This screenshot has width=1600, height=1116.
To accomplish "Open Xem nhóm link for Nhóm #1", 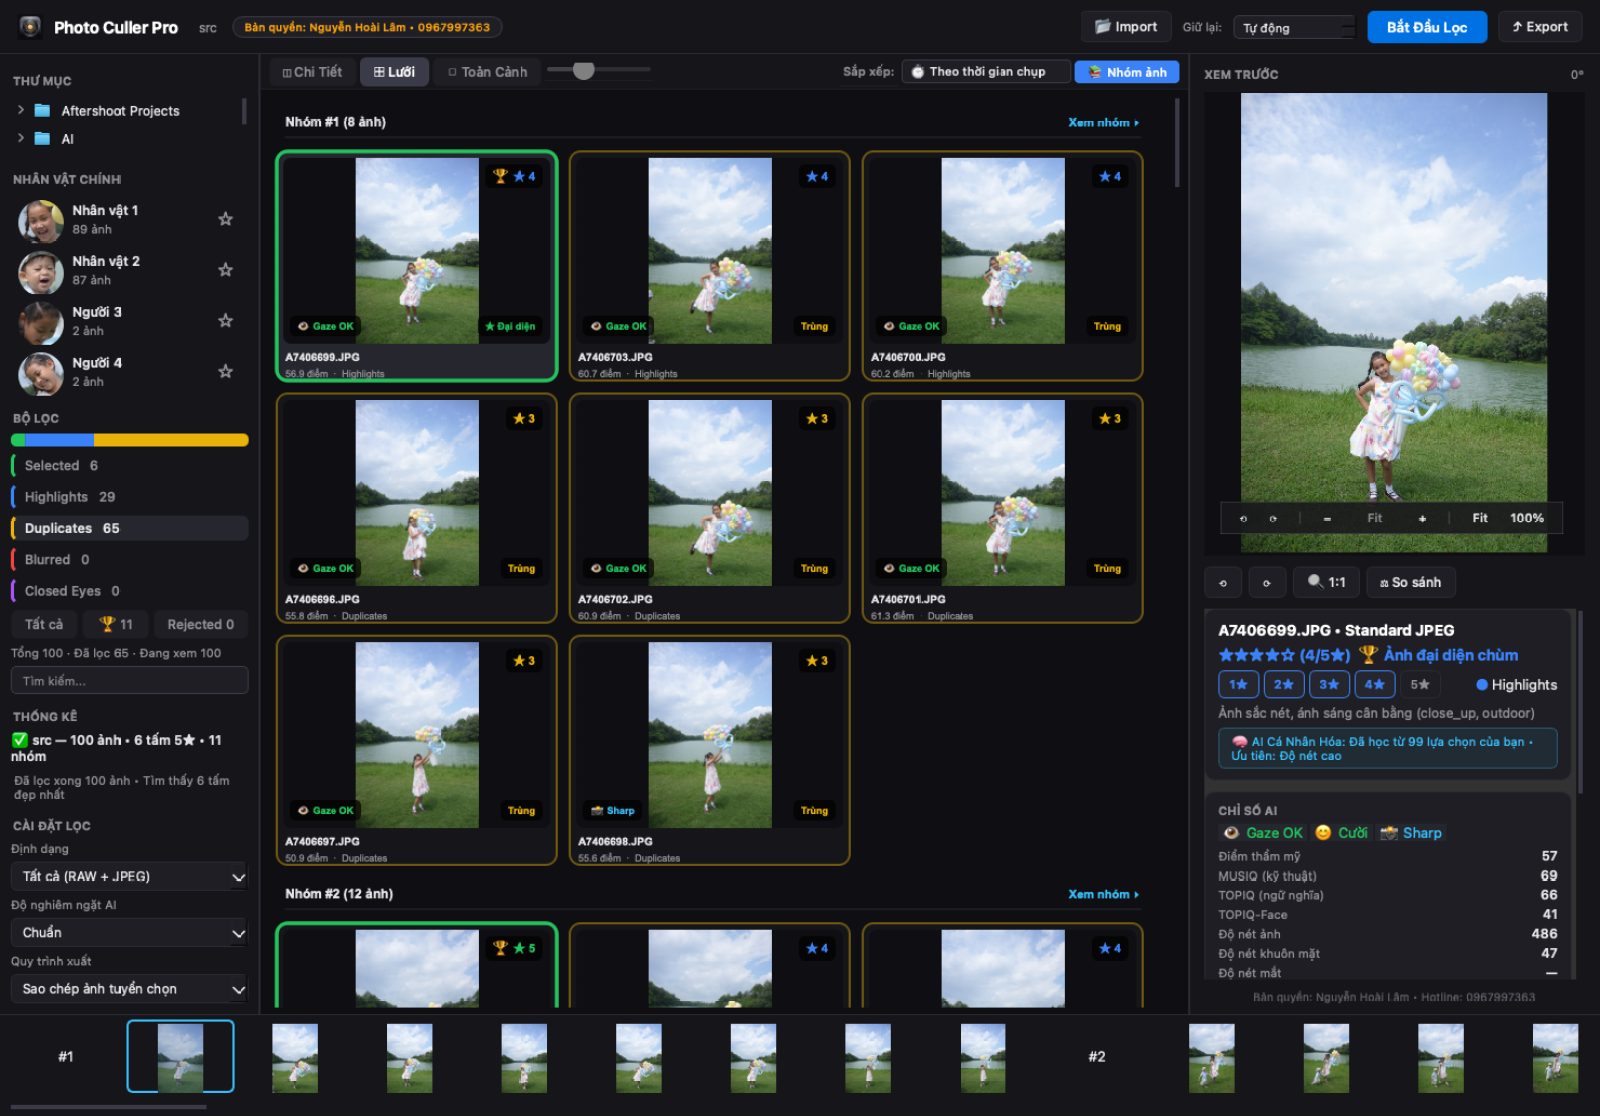I will 1103,122.
